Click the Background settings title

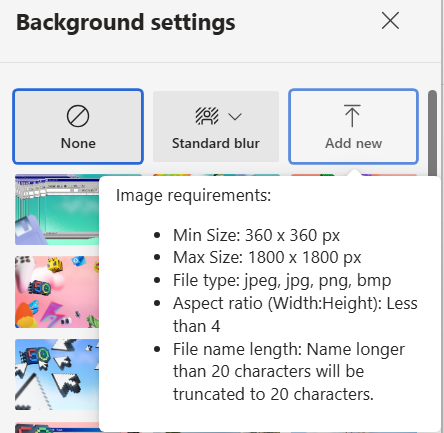point(126,23)
